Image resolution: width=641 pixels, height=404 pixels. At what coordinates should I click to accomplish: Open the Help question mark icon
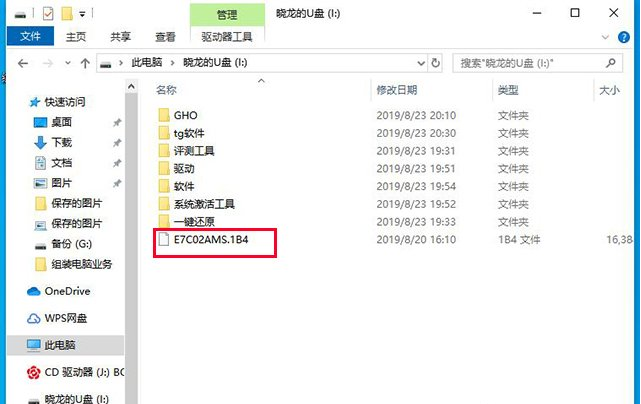[x=623, y=37]
